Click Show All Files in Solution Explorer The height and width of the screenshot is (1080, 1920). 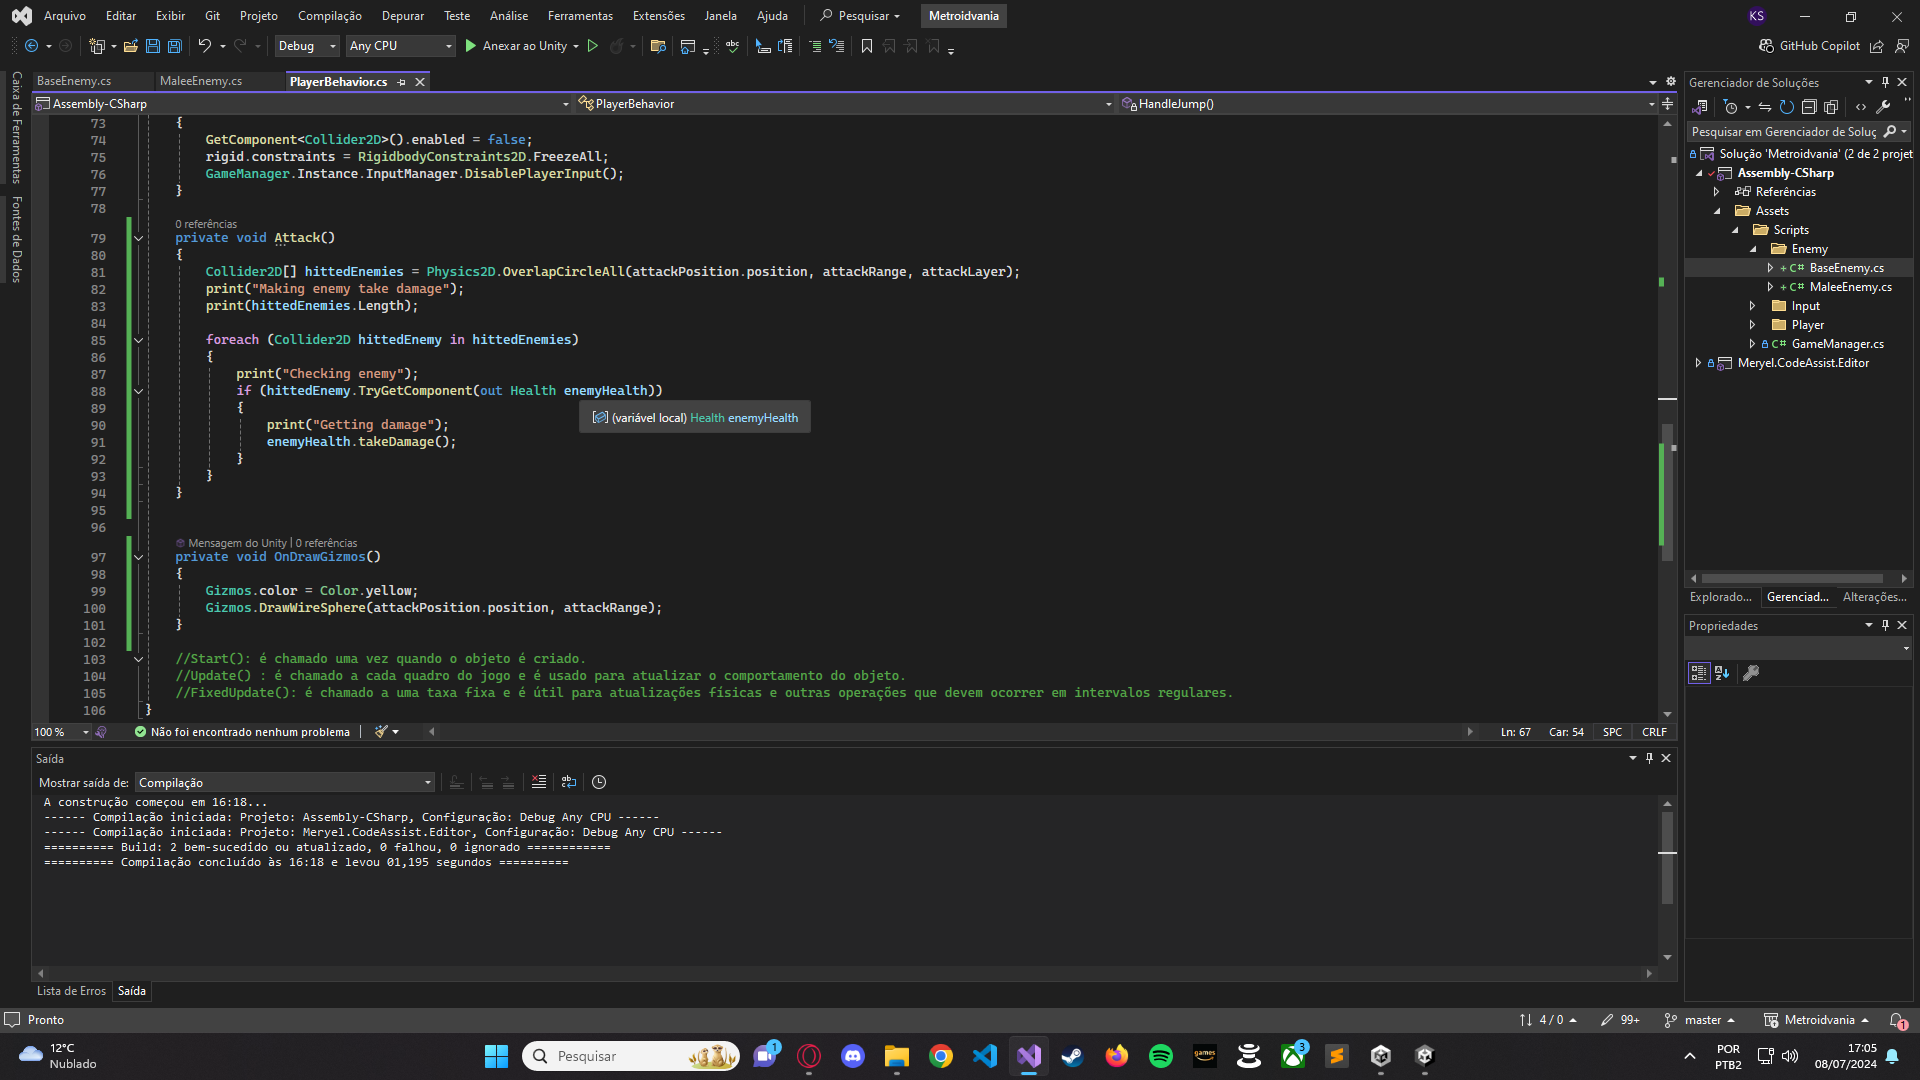1831,107
